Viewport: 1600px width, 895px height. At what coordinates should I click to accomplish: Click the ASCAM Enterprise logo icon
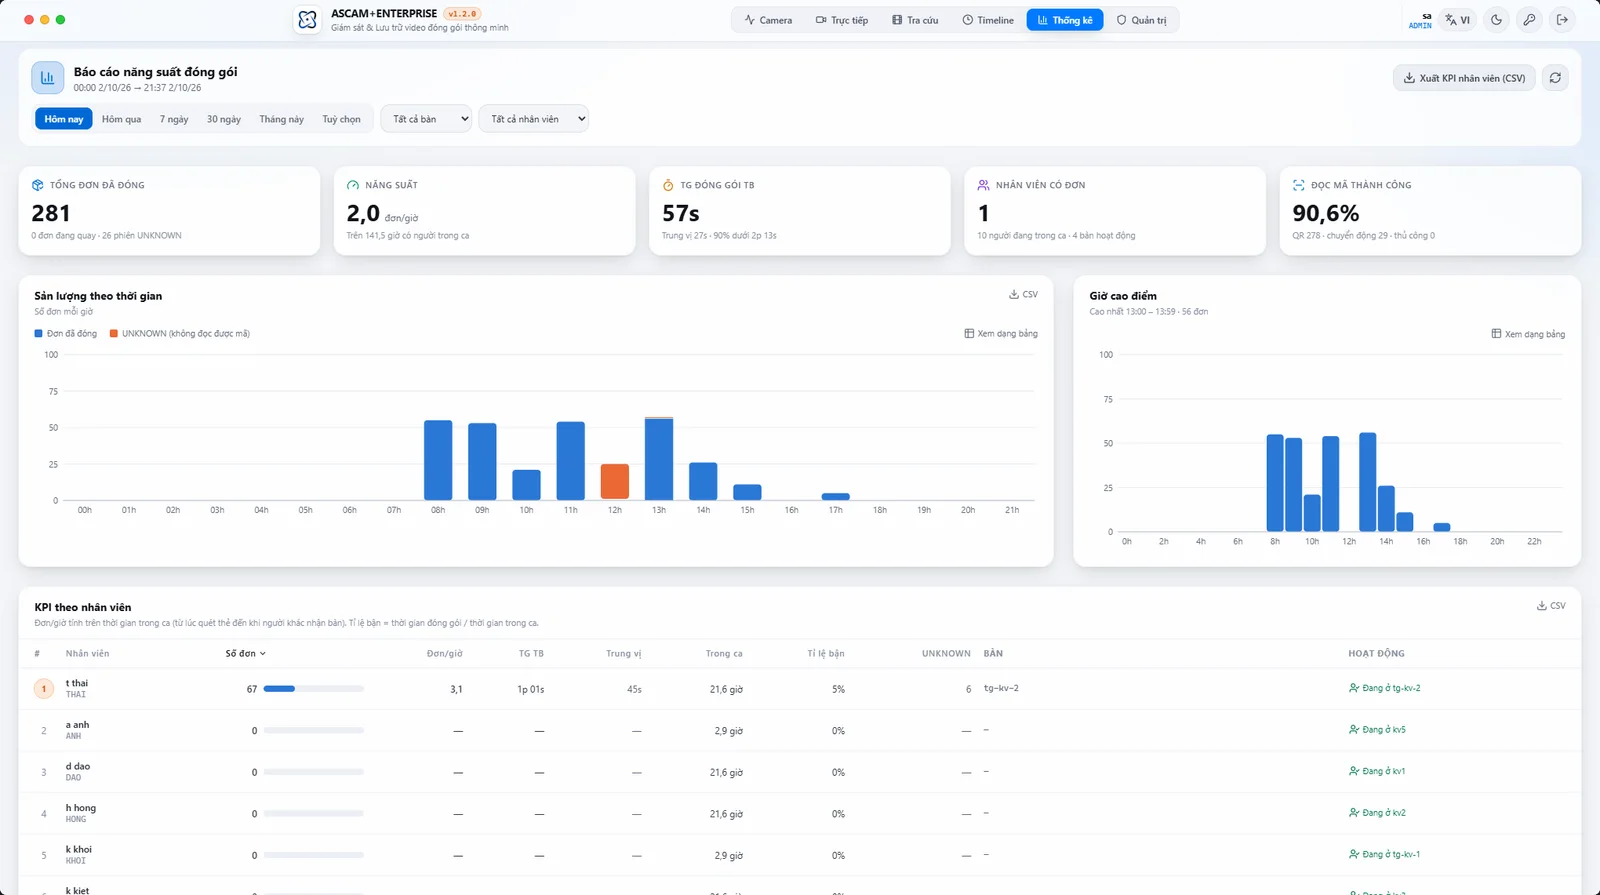tap(308, 20)
